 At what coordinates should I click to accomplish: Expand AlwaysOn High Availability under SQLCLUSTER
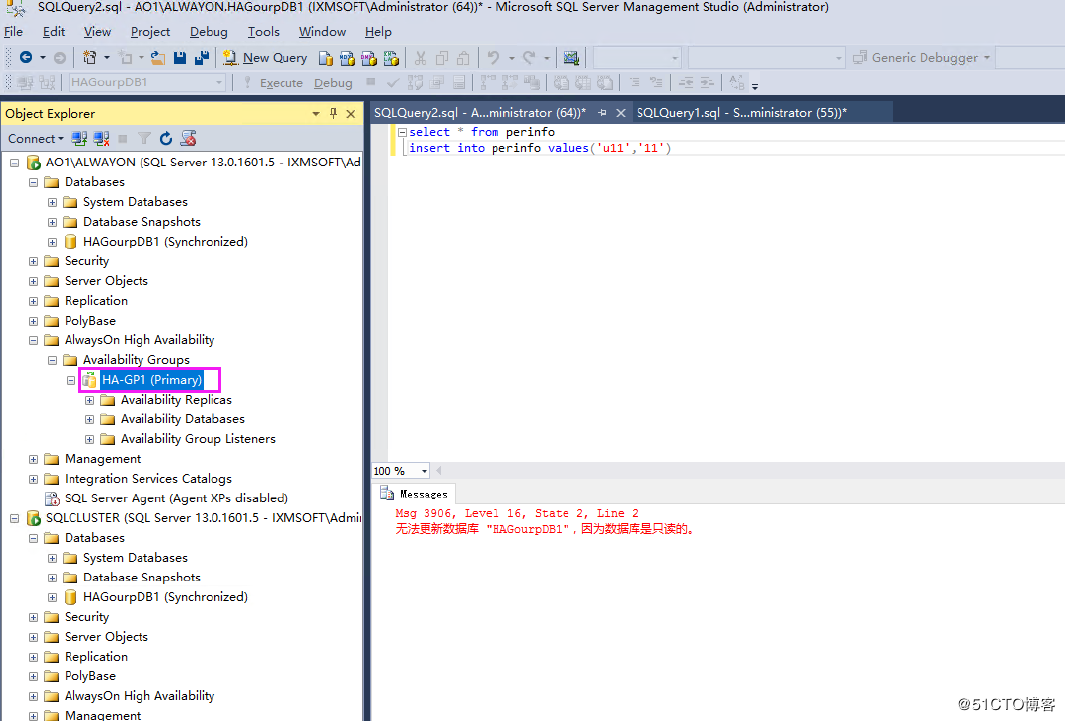(x=33, y=697)
